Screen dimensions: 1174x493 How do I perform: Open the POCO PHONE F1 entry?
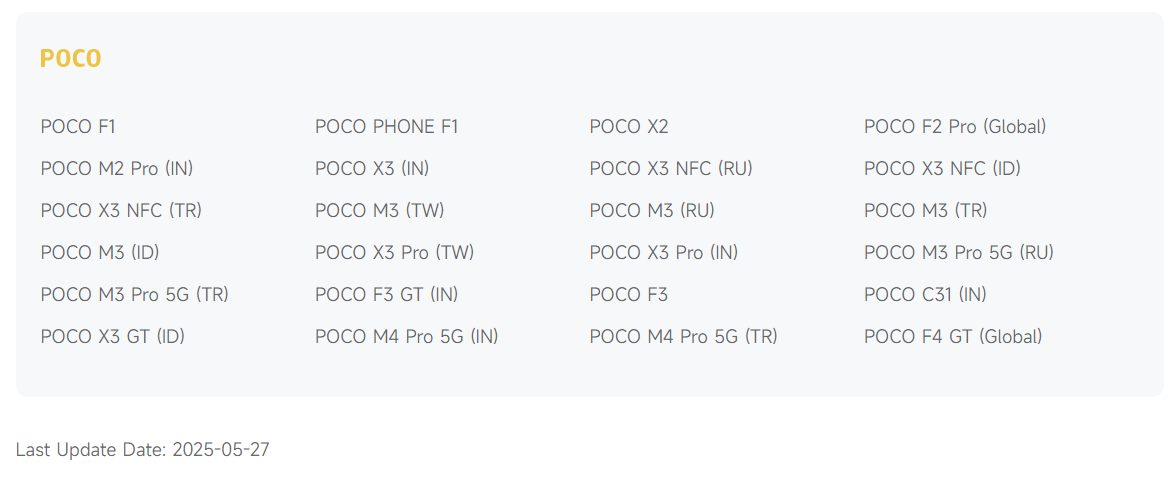386,127
